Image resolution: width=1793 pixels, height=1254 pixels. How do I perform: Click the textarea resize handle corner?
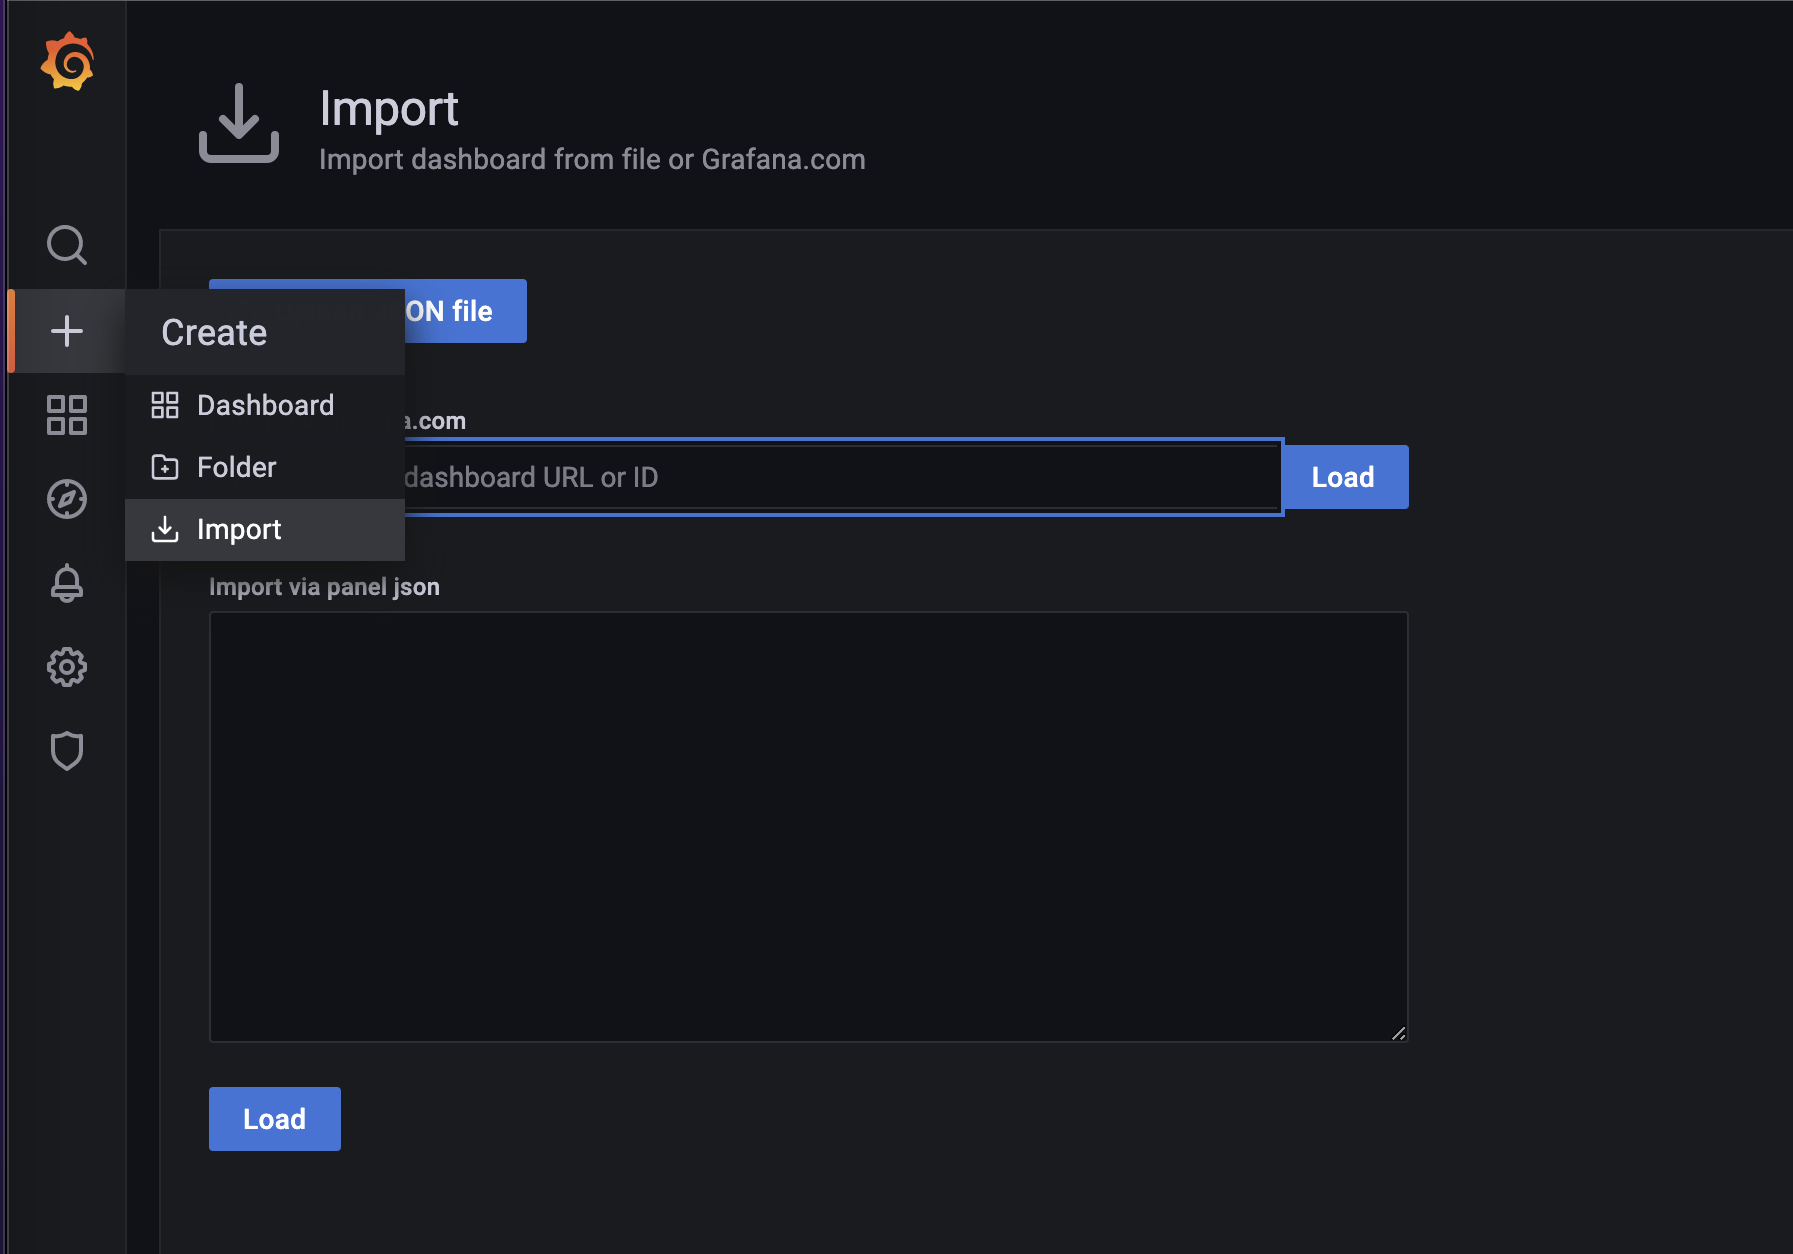point(1399,1033)
